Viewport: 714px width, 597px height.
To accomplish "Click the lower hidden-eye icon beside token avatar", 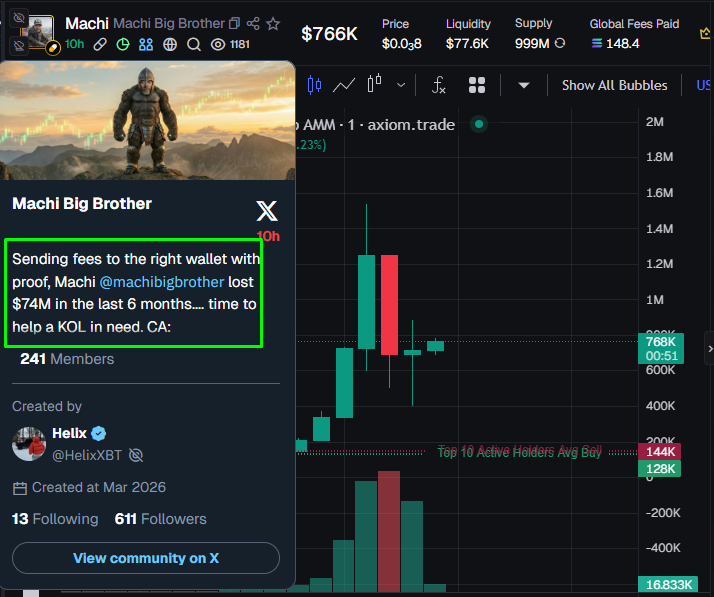I will tap(19, 46).
